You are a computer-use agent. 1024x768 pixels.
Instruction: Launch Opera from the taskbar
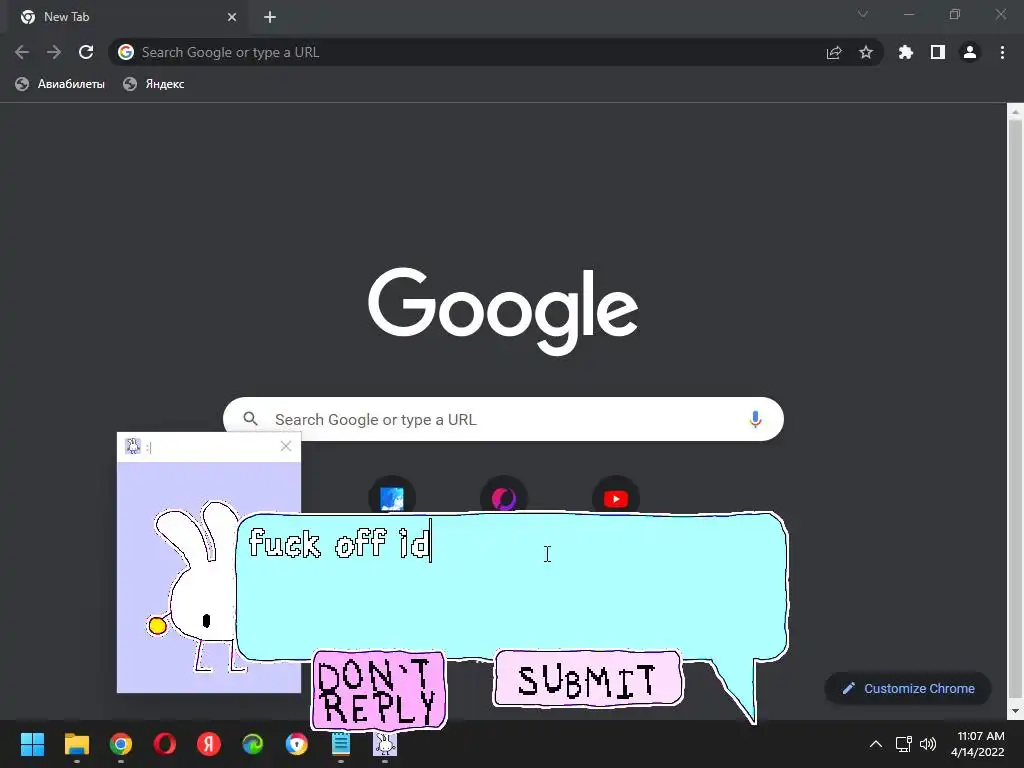click(x=165, y=744)
